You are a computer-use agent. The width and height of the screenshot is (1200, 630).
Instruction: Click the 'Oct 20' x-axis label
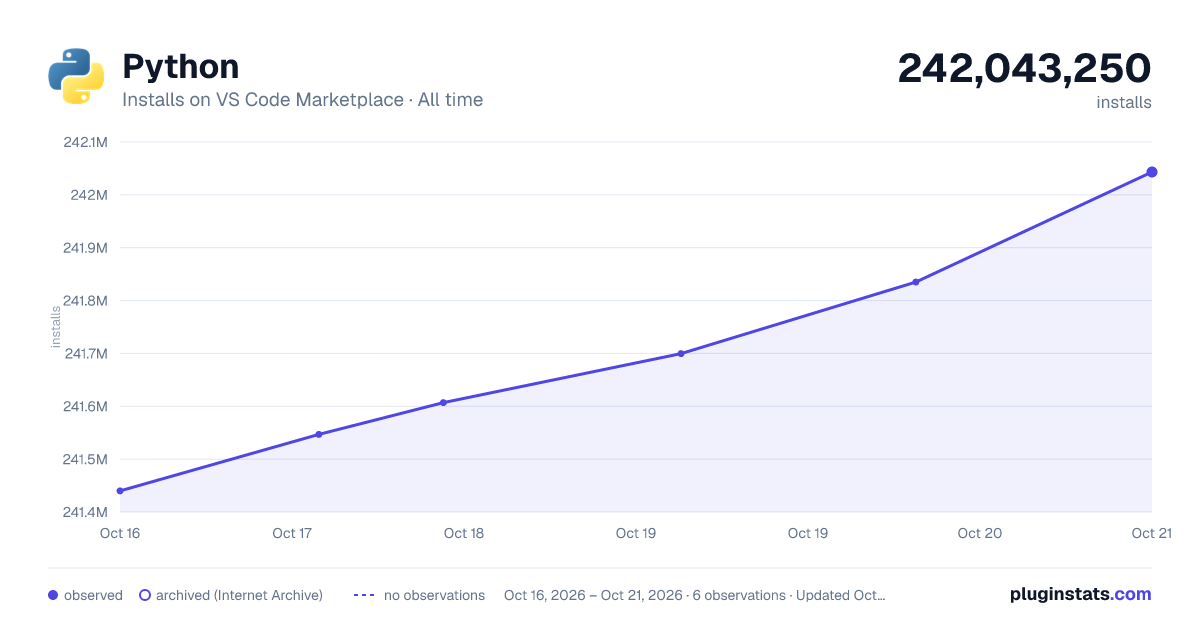pyautogui.click(x=980, y=533)
